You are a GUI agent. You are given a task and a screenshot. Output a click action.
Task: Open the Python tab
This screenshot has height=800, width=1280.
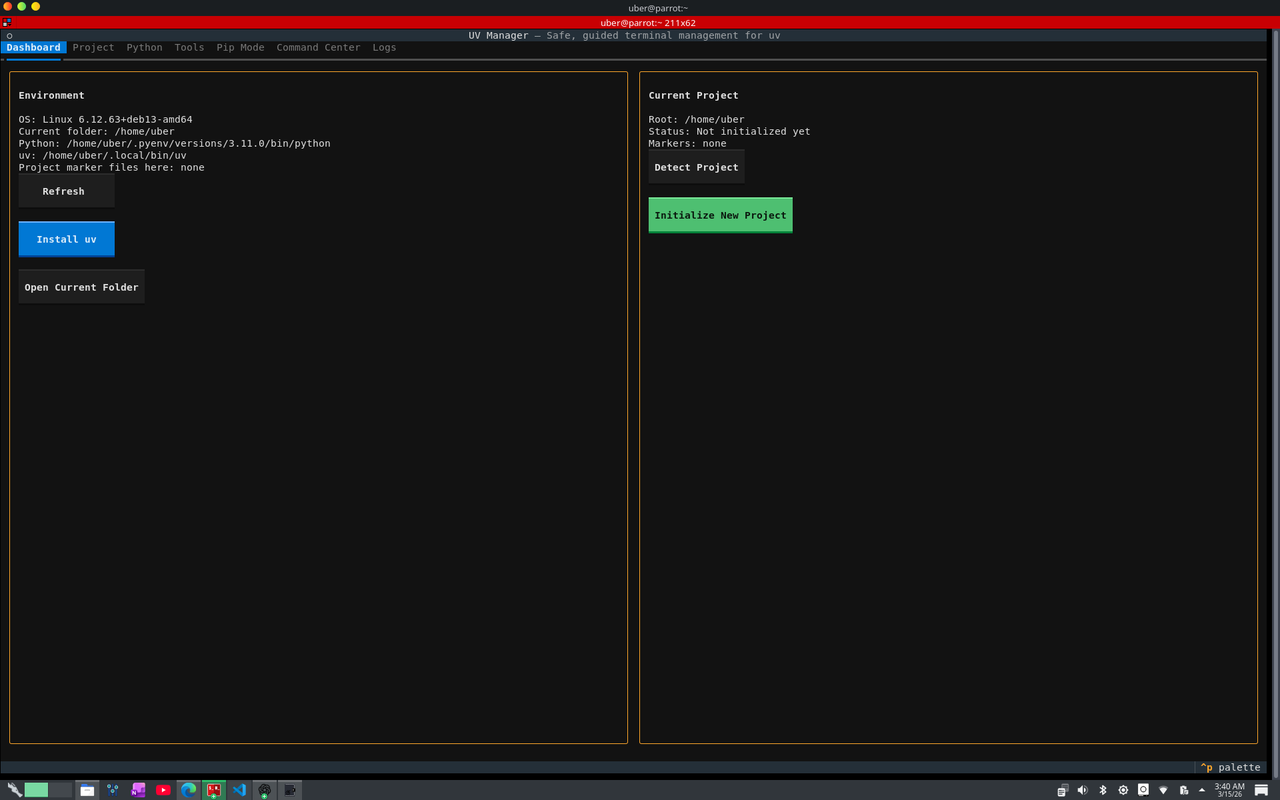pyautogui.click(x=144, y=47)
